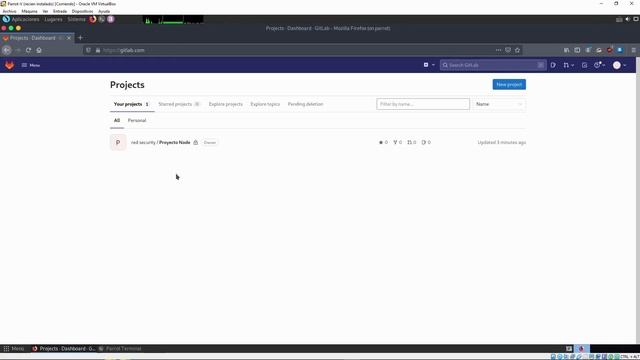
Task: Select the Personal sub-tab
Action: [x=137, y=120]
